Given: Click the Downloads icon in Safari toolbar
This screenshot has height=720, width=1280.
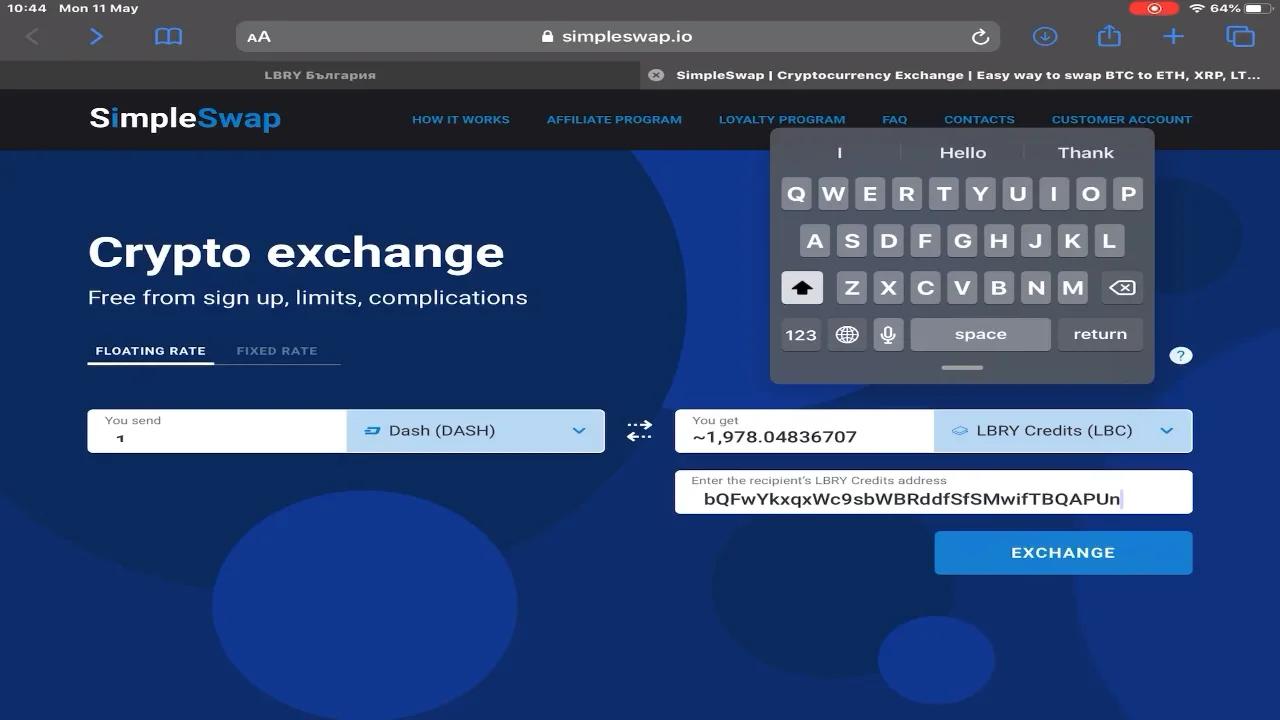Looking at the screenshot, I should coord(1044,36).
